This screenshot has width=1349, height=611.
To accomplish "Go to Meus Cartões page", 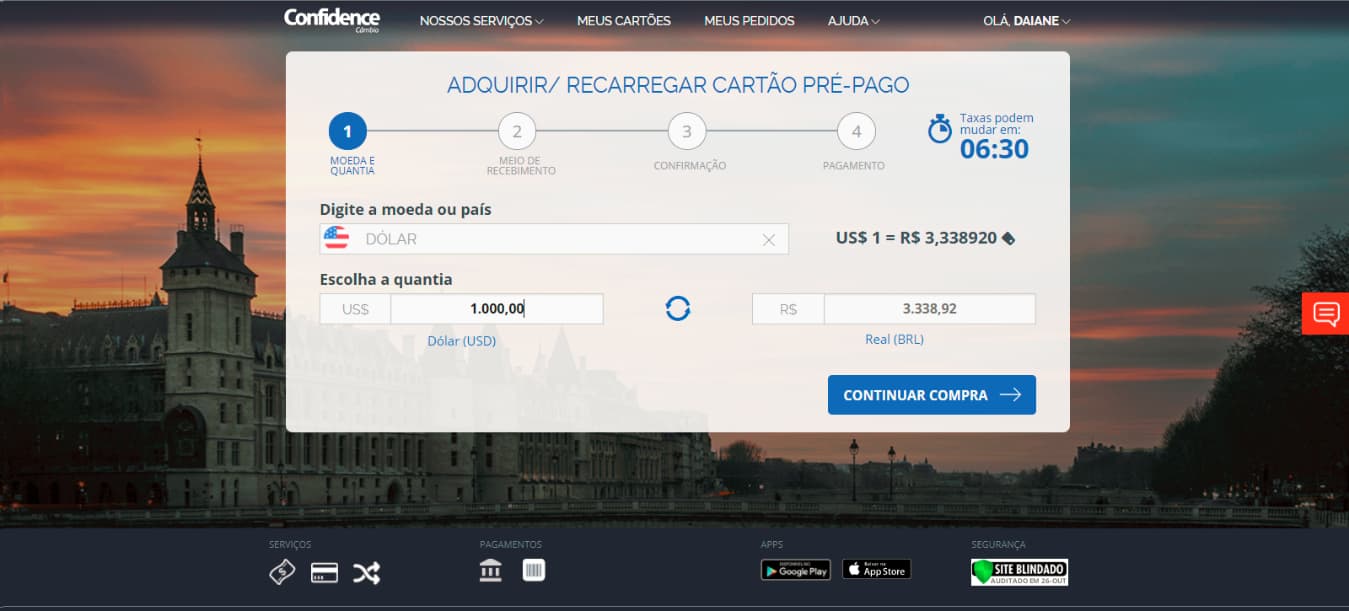I will [624, 21].
